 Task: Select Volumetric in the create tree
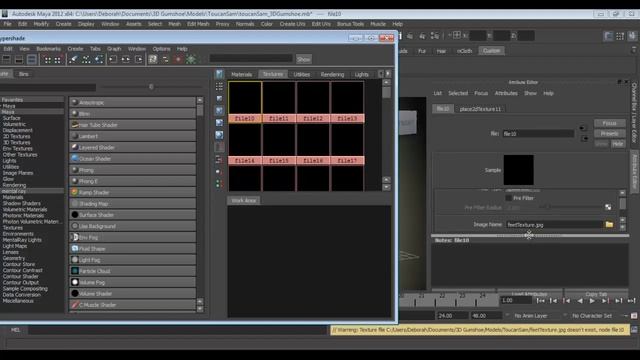(14, 124)
